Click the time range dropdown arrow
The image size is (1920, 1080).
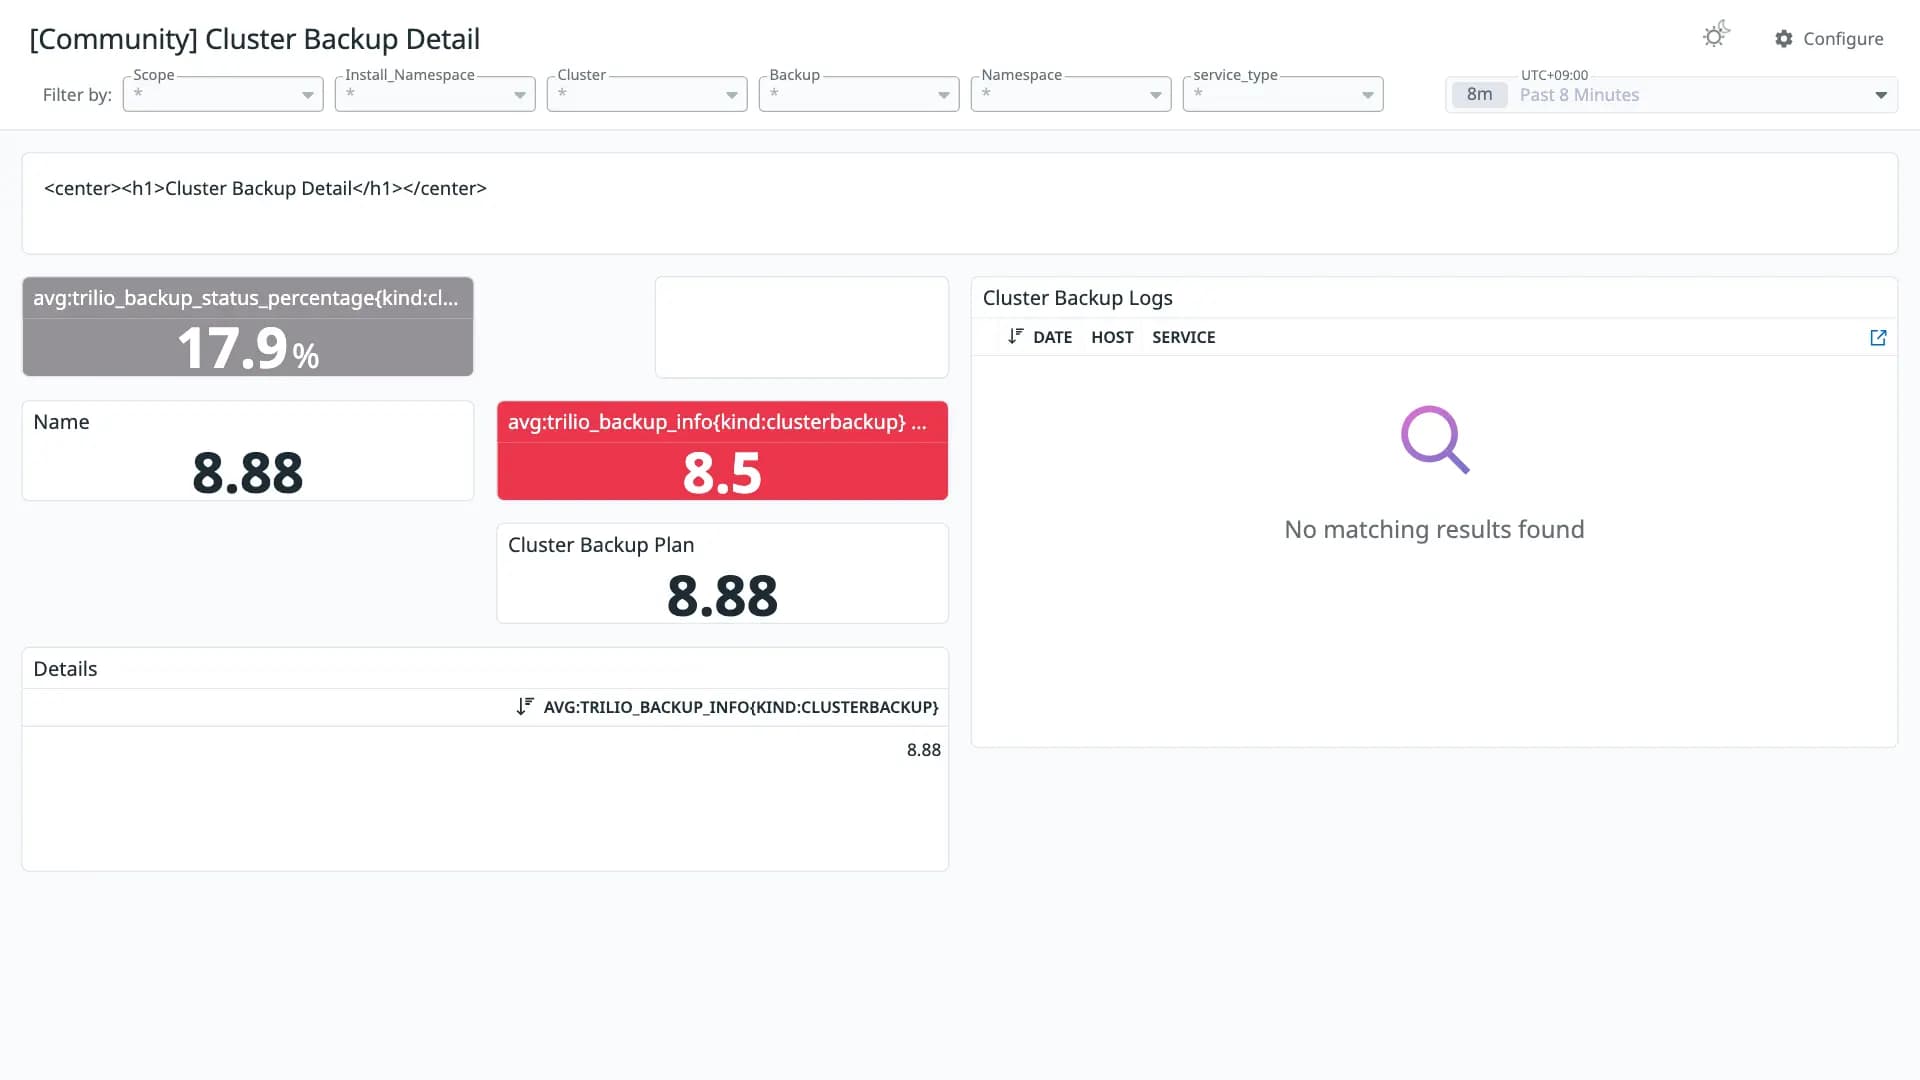tap(1880, 95)
